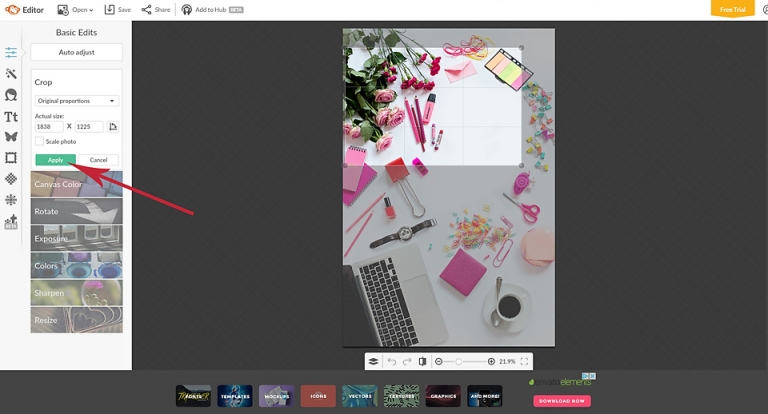Open the Textures ad thumbnail

(x=402, y=396)
